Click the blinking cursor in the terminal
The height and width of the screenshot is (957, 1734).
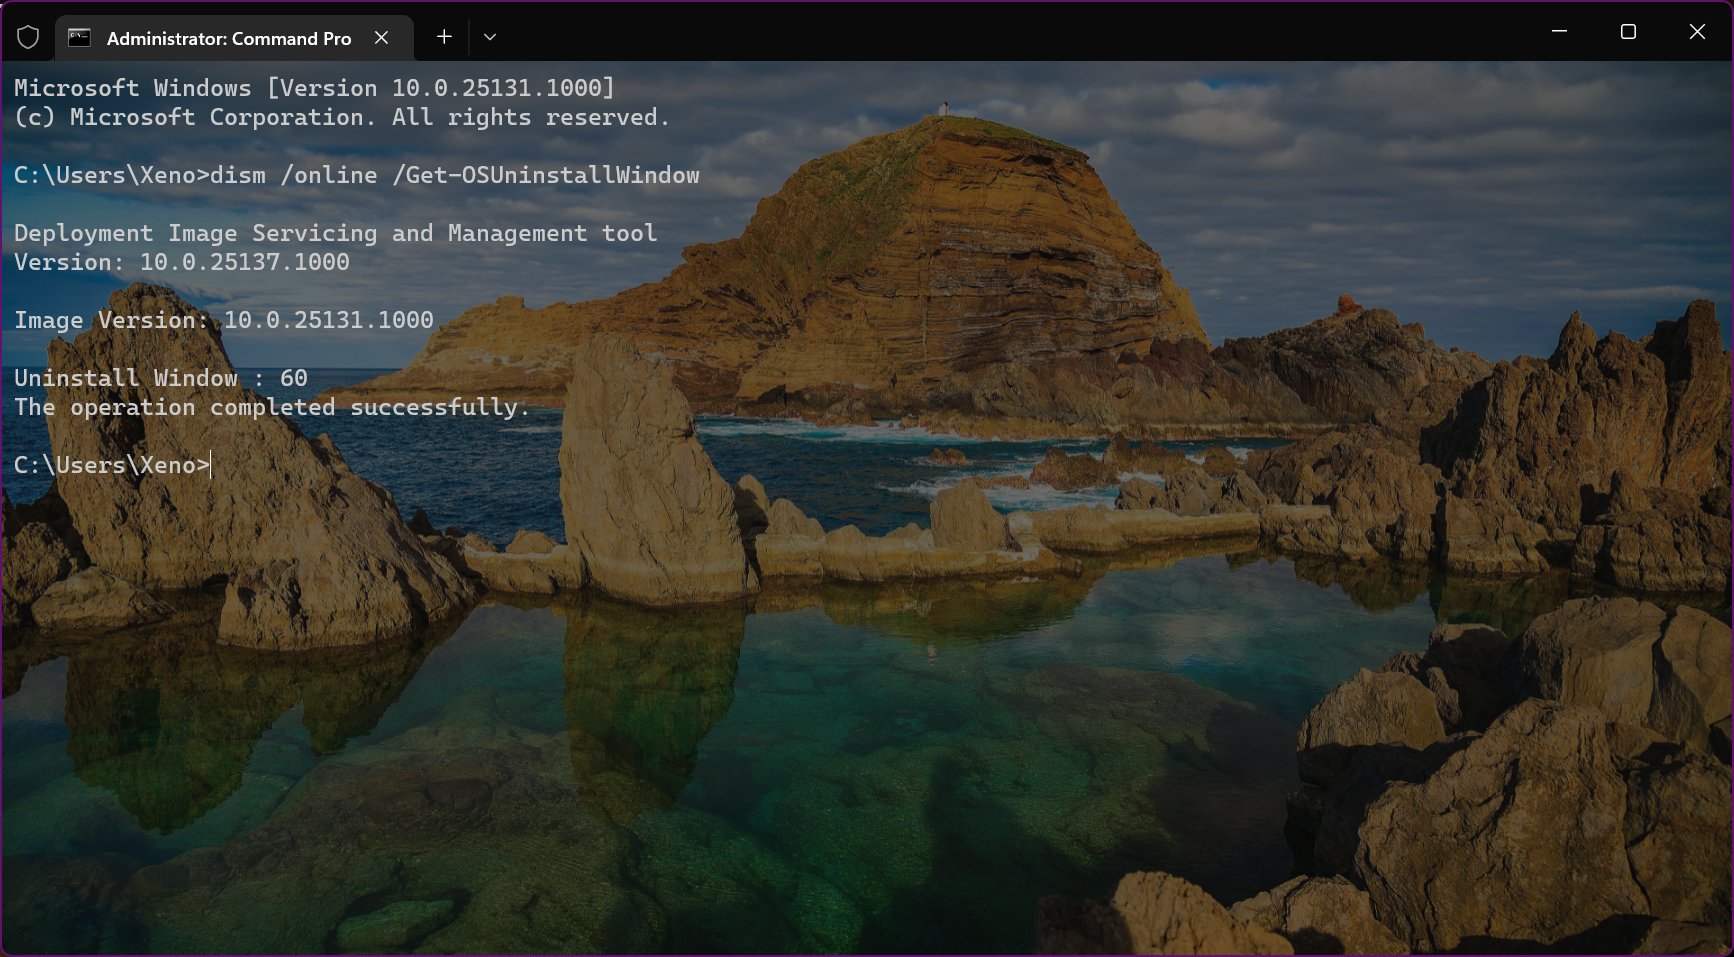click(211, 465)
